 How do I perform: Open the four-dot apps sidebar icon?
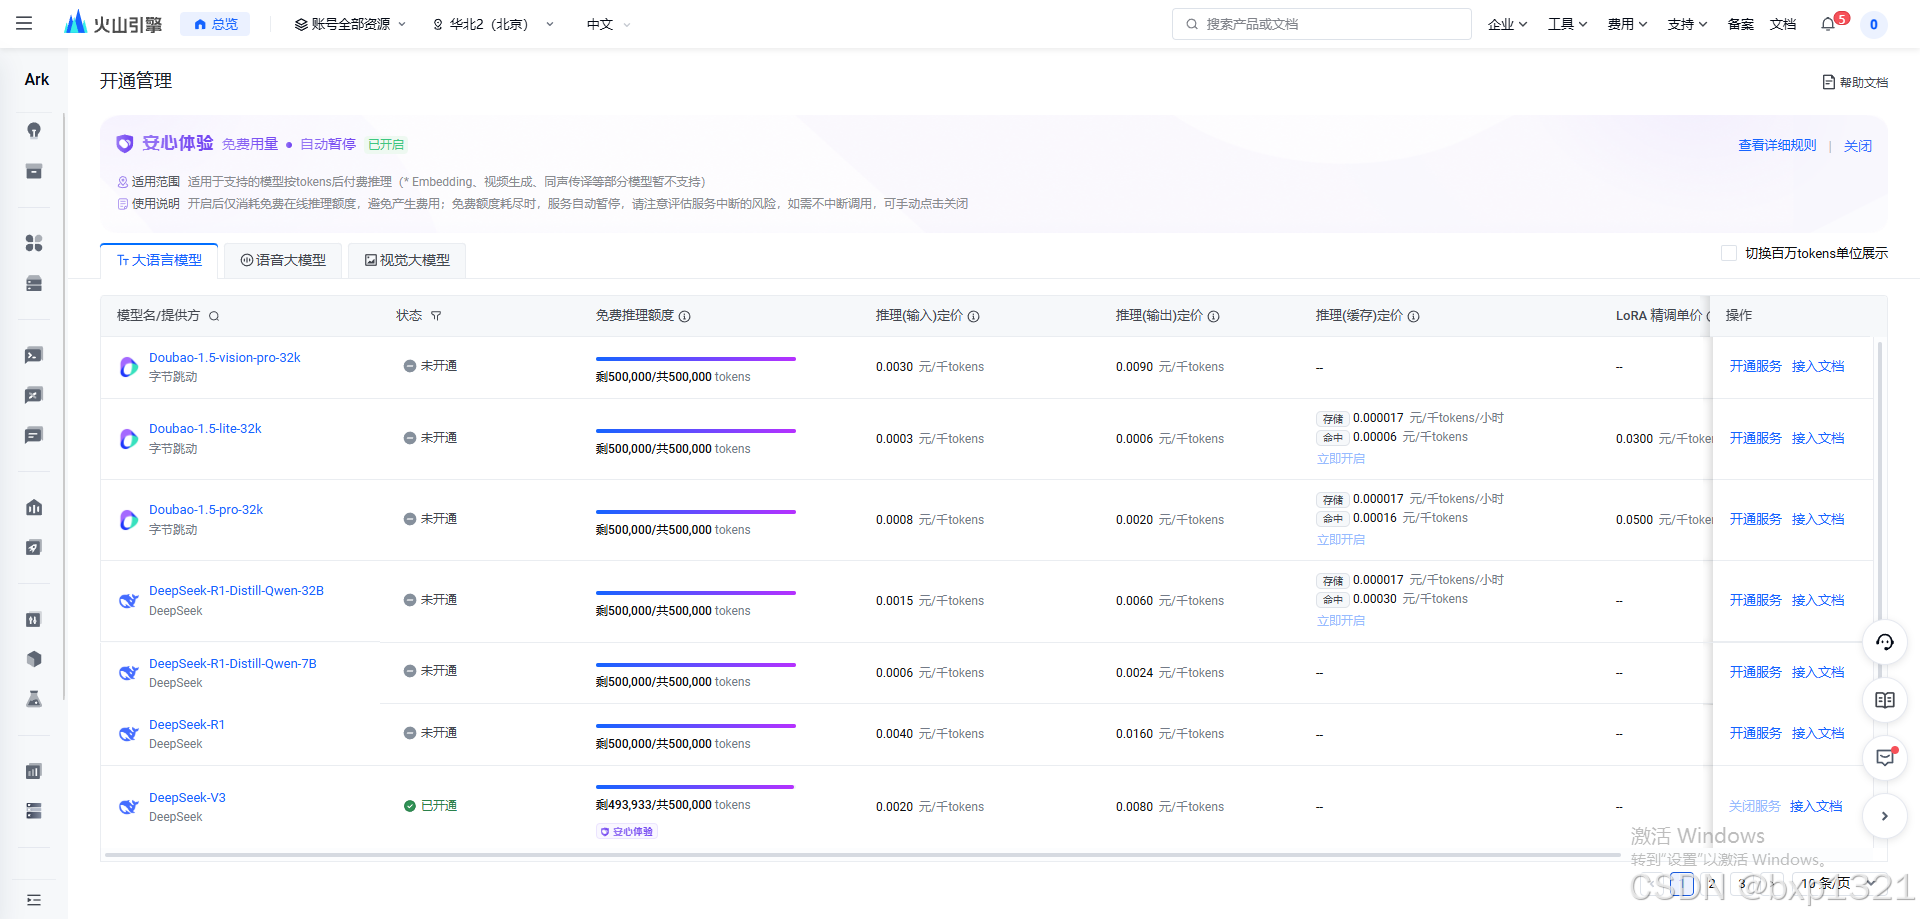coord(34,243)
